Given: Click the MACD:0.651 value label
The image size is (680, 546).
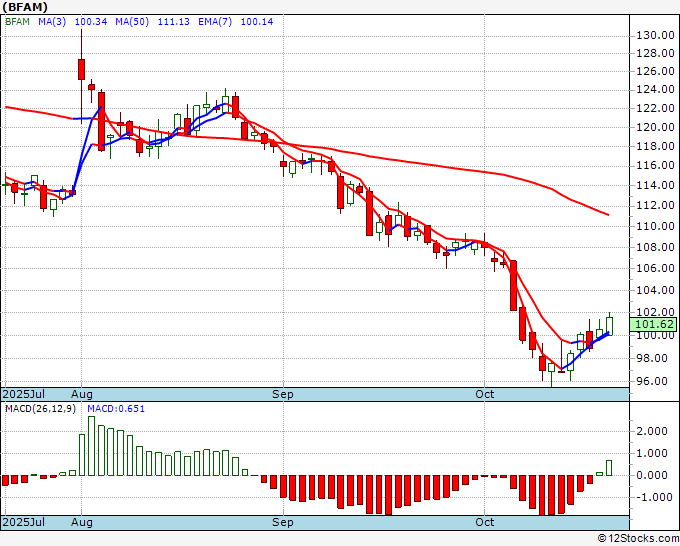Looking at the screenshot, I should click(116, 409).
